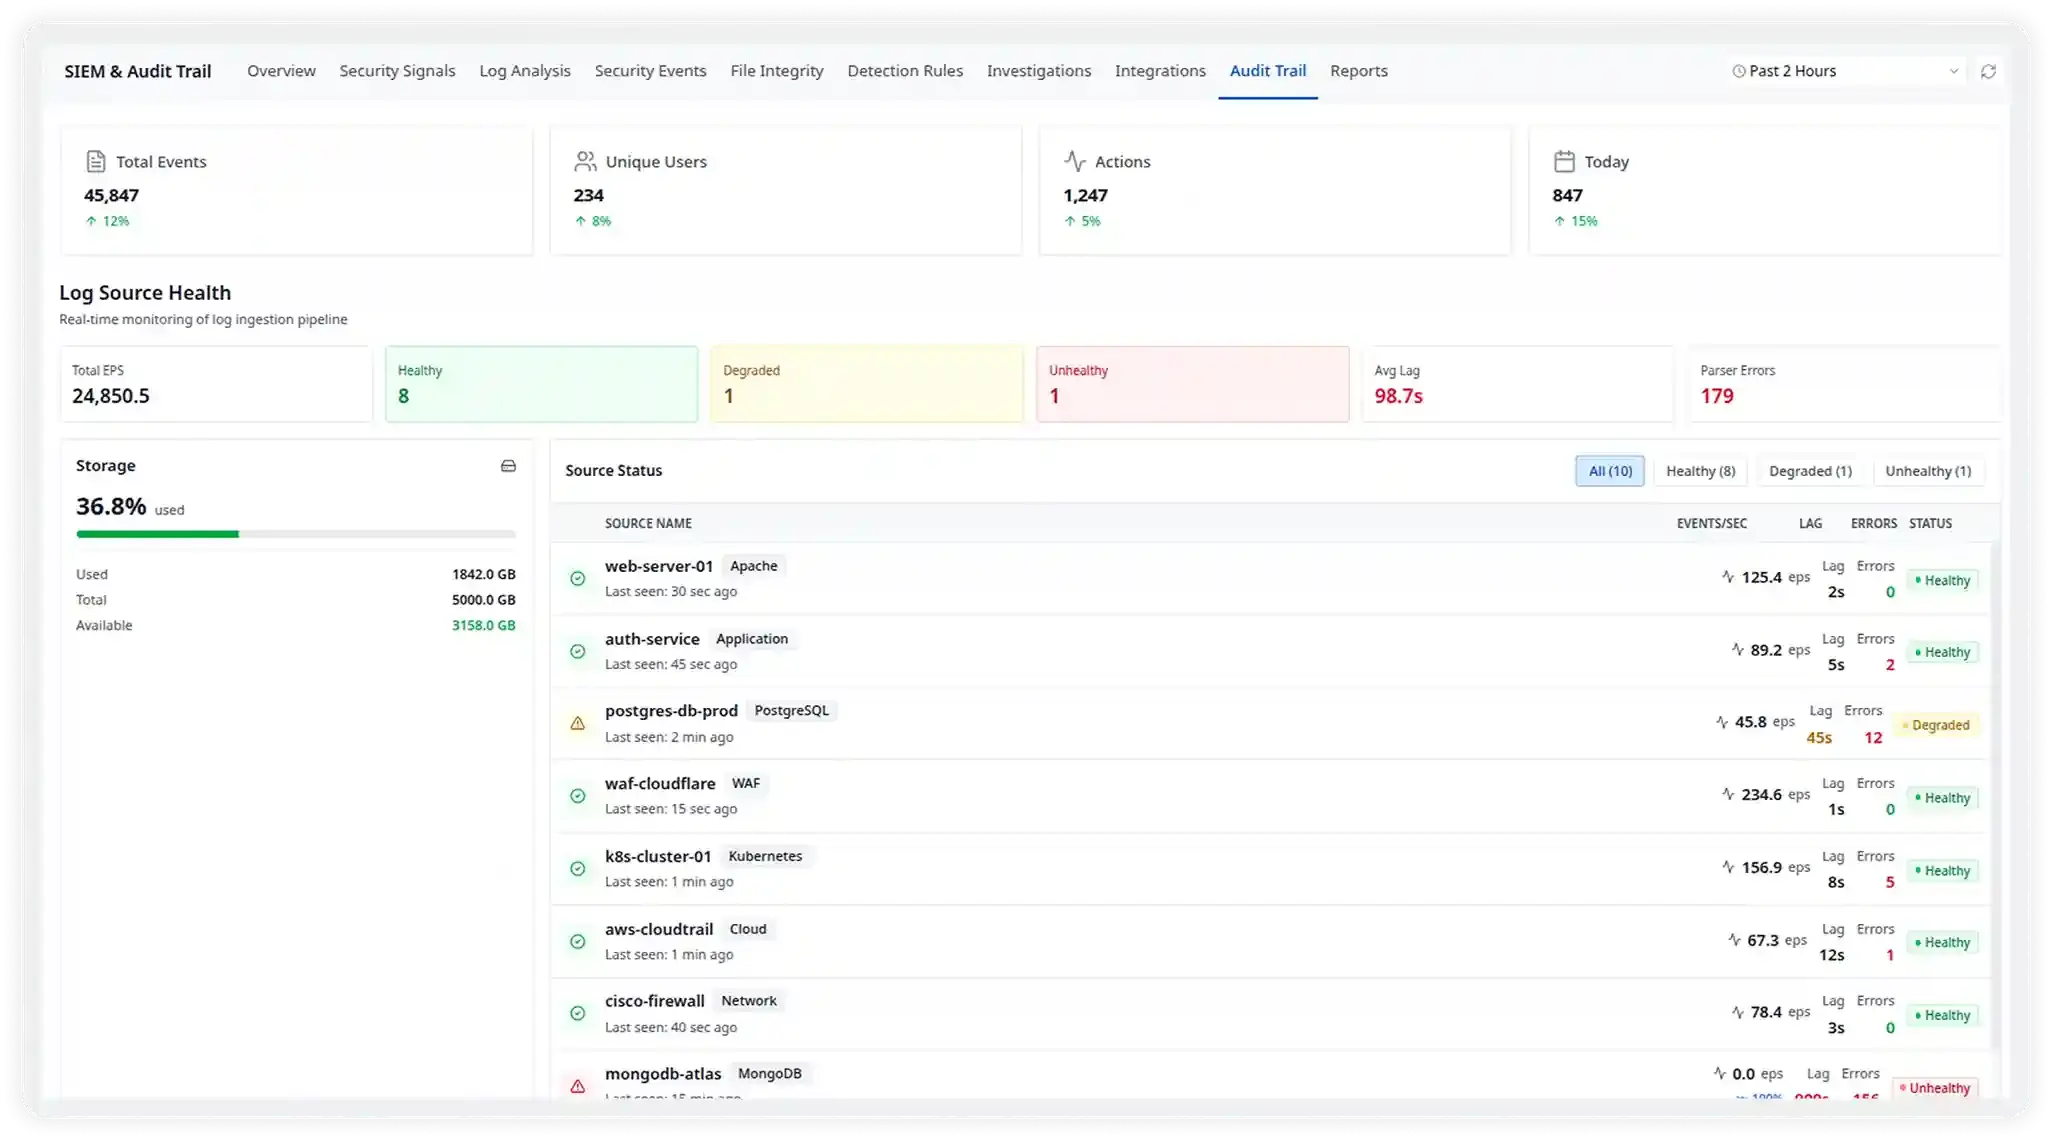Viewport: 2052px width, 1140px height.
Task: Click the Unhealthy summary card
Action: (x=1192, y=384)
